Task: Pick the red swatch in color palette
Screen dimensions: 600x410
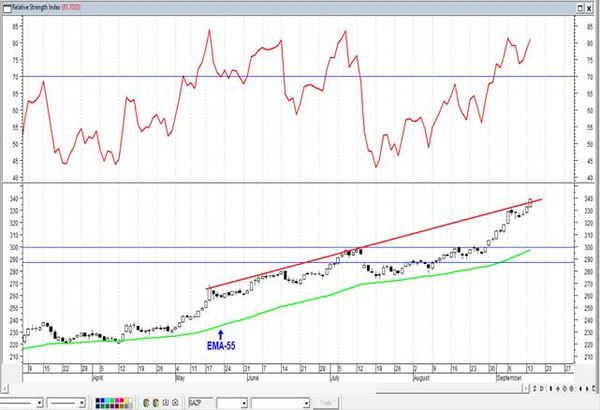Action: pos(122,400)
